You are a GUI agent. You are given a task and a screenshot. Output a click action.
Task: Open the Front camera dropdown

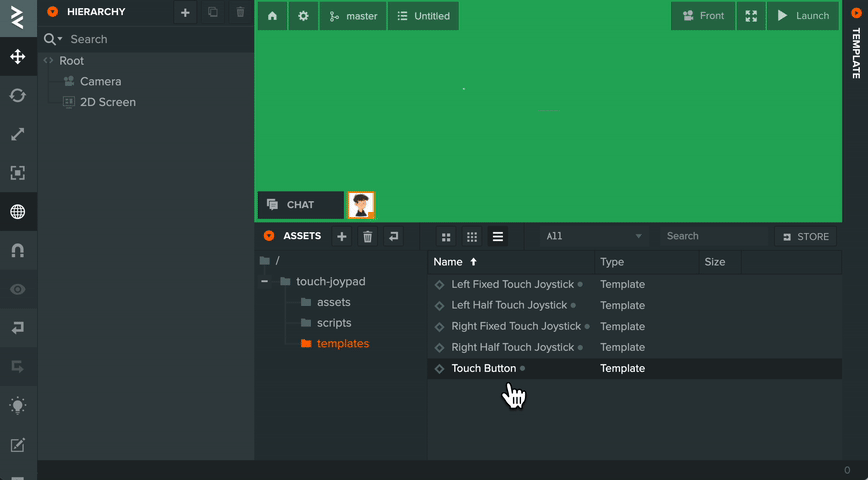(x=703, y=16)
